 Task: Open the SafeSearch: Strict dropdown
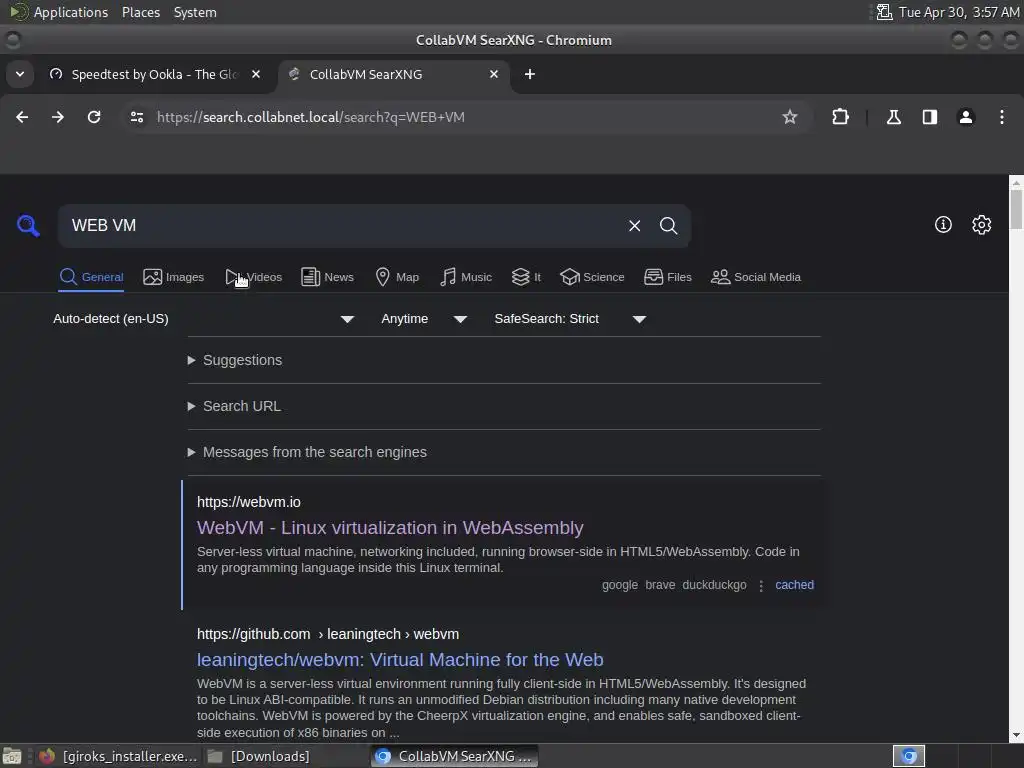tap(570, 319)
